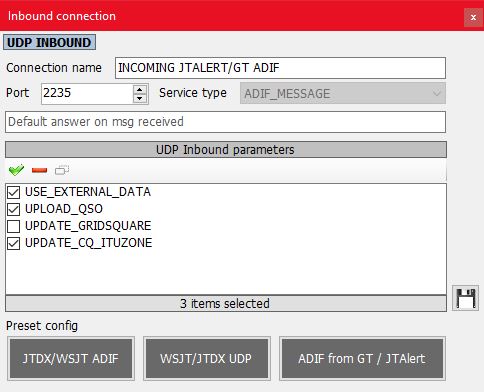The width and height of the screenshot is (484, 392).
Task: Click the UDP Inbound parameters header
Action: 226,150
